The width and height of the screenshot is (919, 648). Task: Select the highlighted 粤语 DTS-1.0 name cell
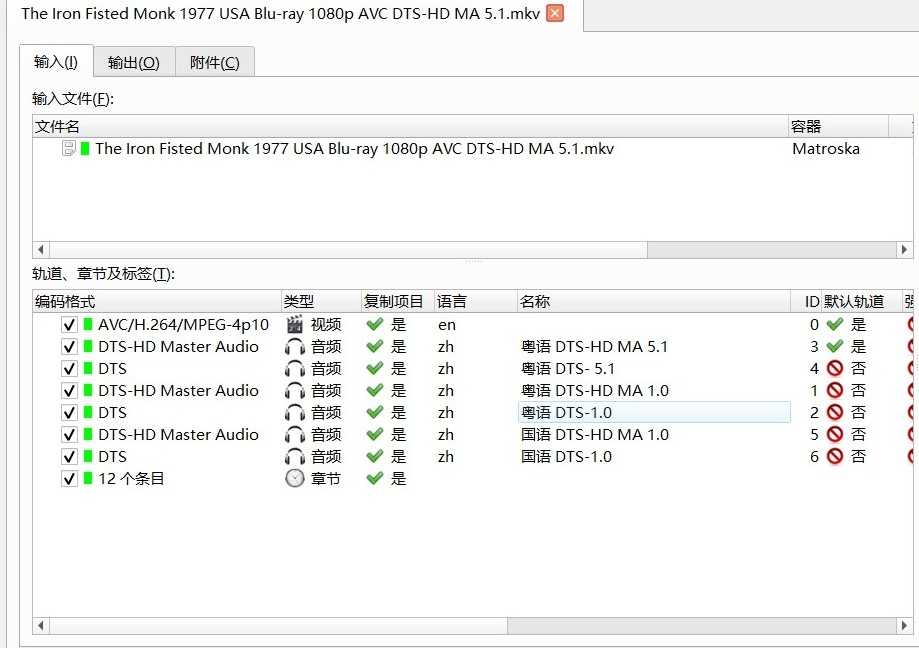click(654, 412)
